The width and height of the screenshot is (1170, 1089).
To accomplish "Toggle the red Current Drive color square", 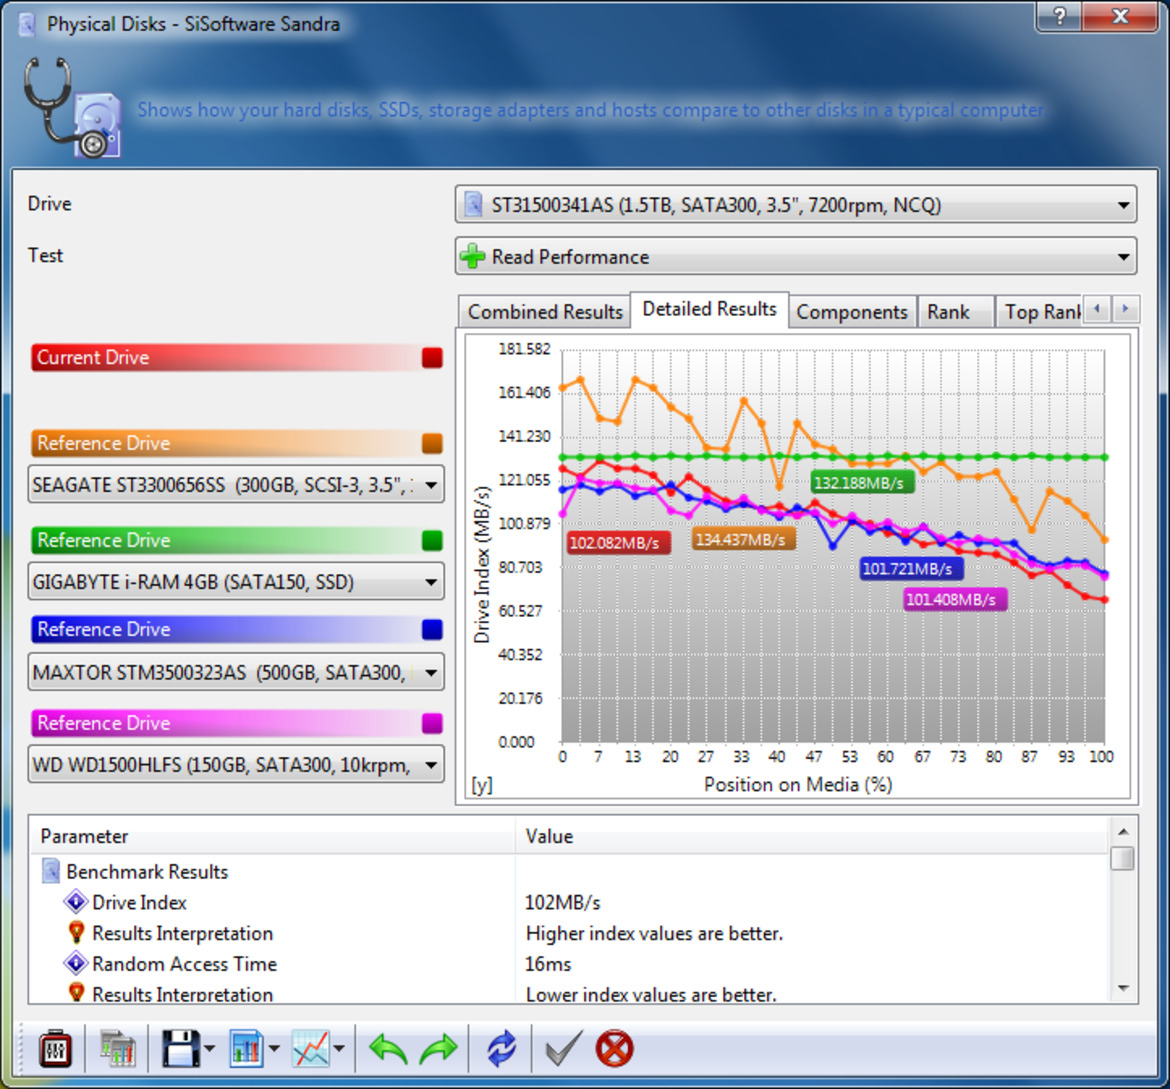I will click(x=432, y=358).
